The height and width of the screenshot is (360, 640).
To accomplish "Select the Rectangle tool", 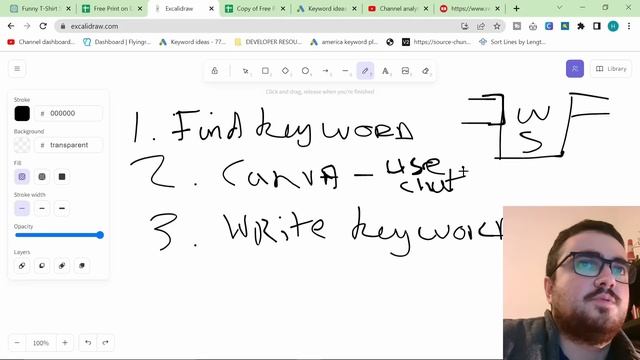I will coord(265,71).
